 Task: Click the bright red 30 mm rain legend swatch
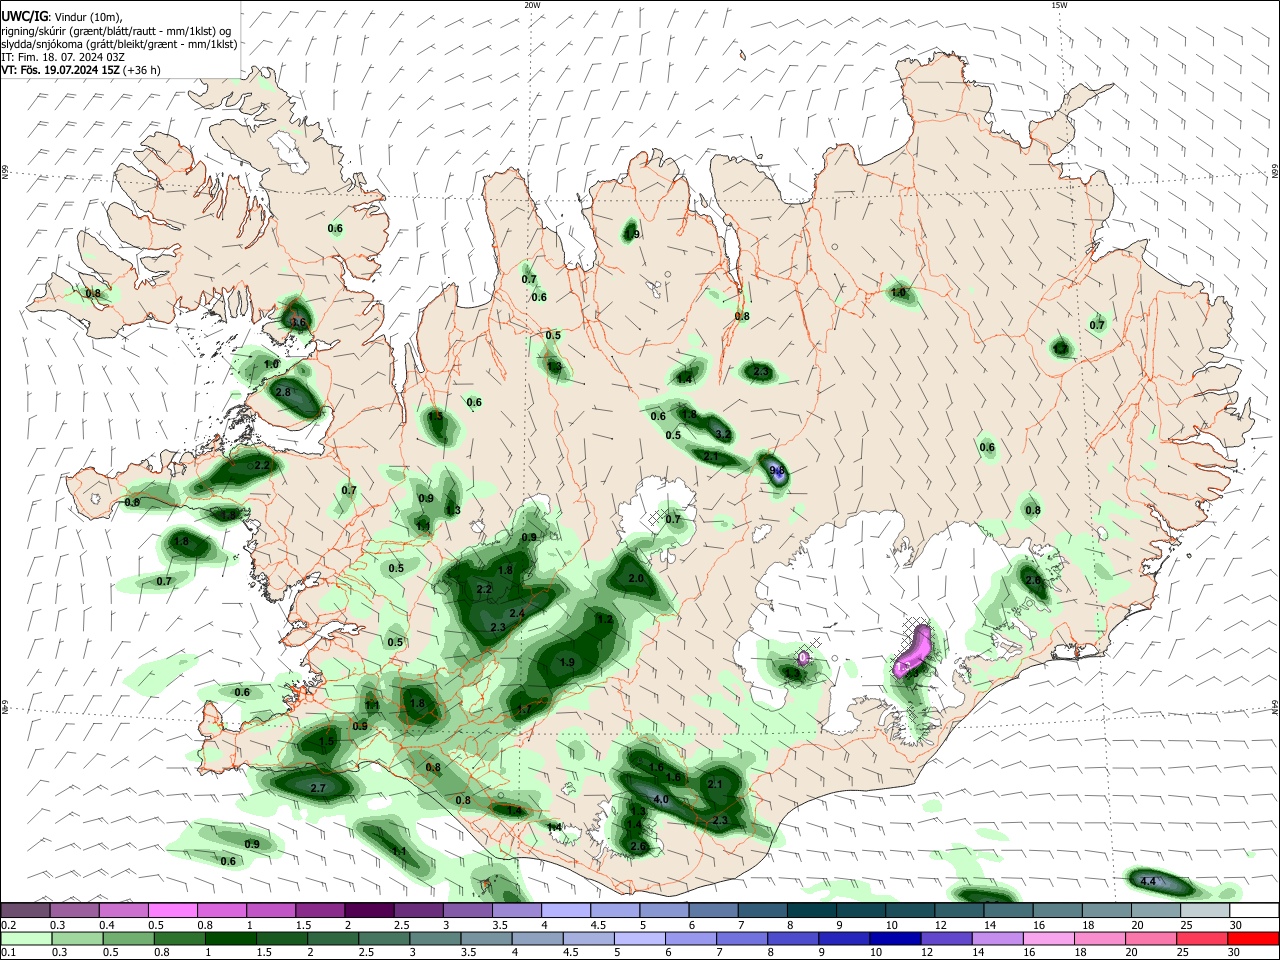[1253, 938]
